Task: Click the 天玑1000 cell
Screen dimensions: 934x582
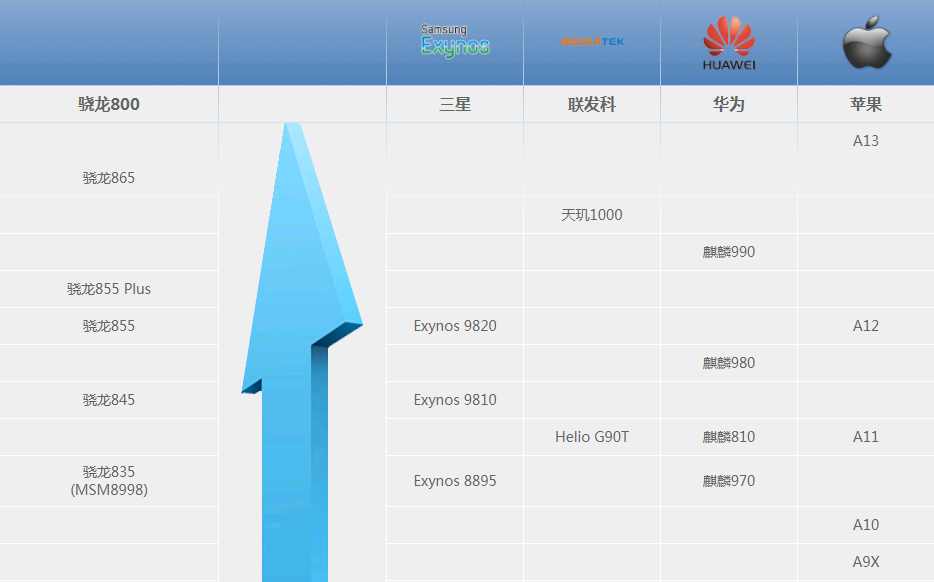Action: [592, 215]
